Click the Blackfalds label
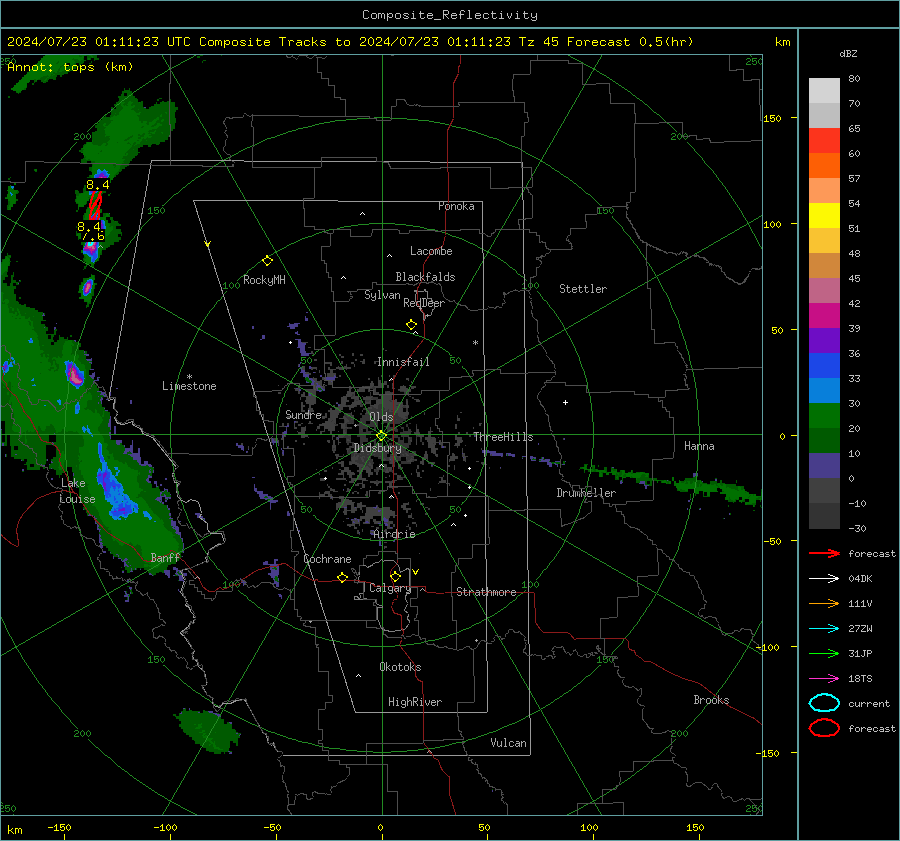This screenshot has height=841, width=900. 425,277
